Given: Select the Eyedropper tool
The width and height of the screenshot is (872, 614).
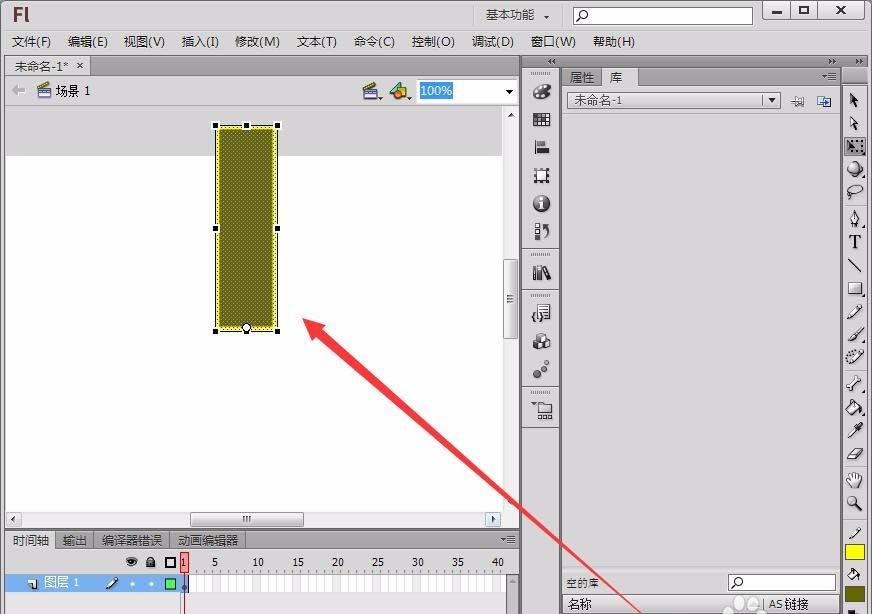Looking at the screenshot, I should coord(855,430).
